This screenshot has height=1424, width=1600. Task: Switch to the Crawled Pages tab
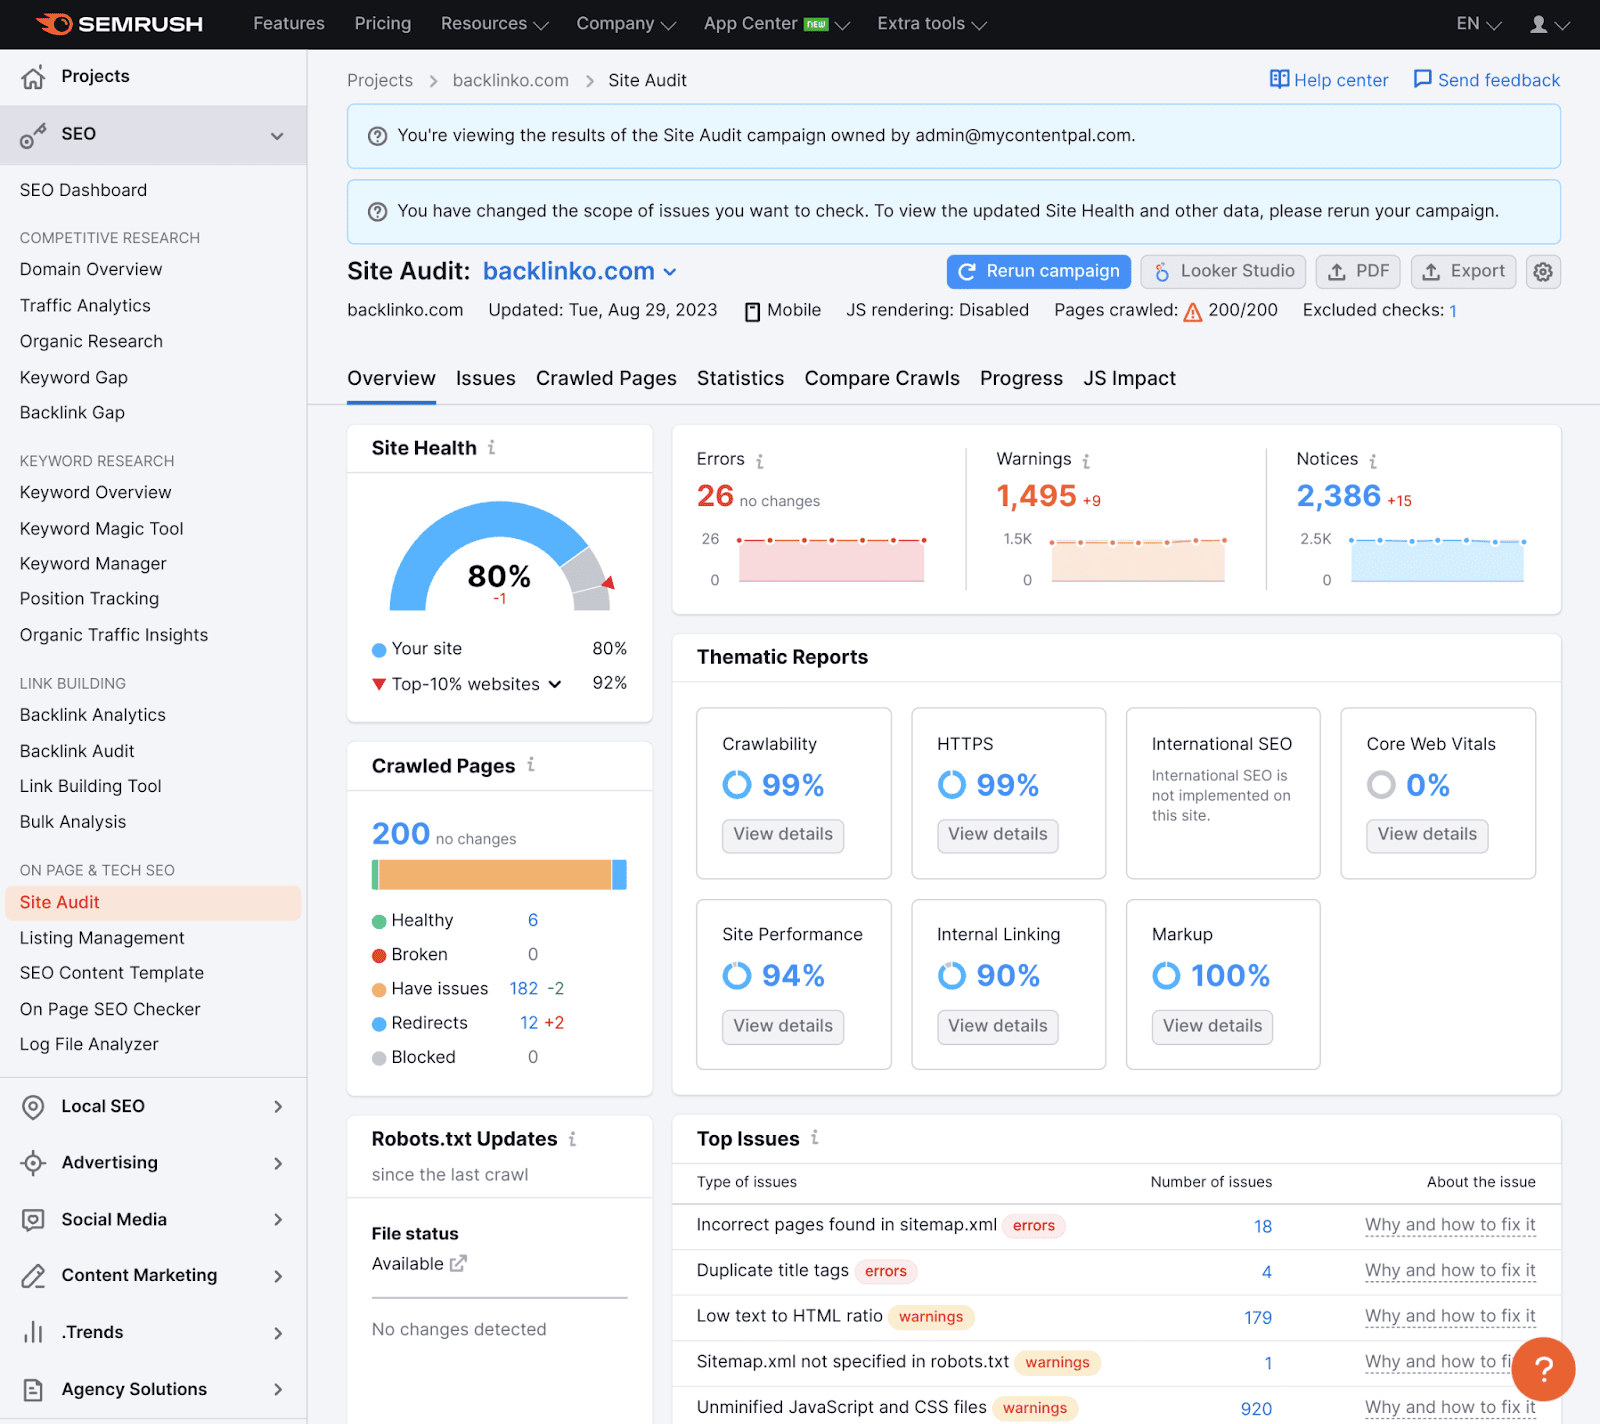coord(606,378)
